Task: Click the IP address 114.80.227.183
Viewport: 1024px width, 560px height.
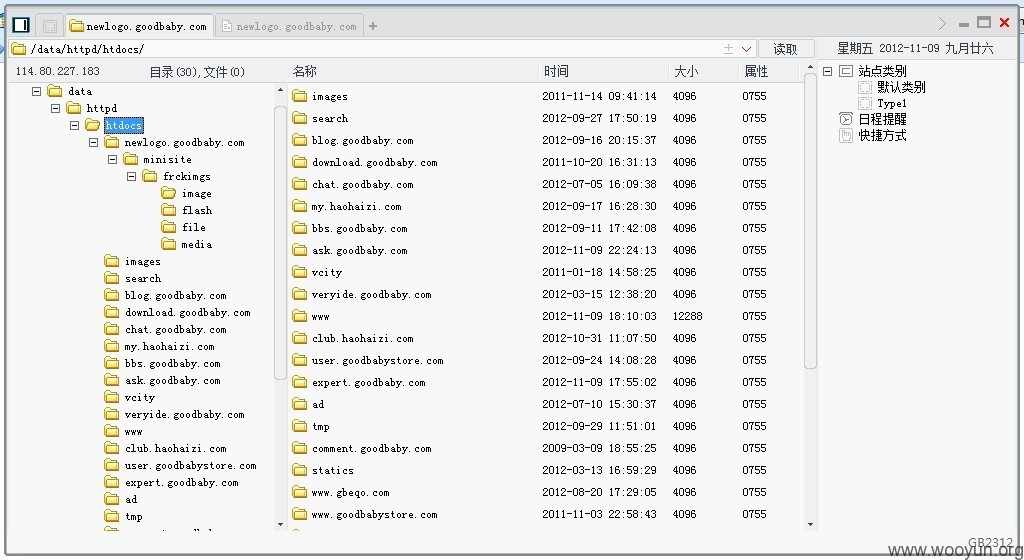Action: point(57,72)
